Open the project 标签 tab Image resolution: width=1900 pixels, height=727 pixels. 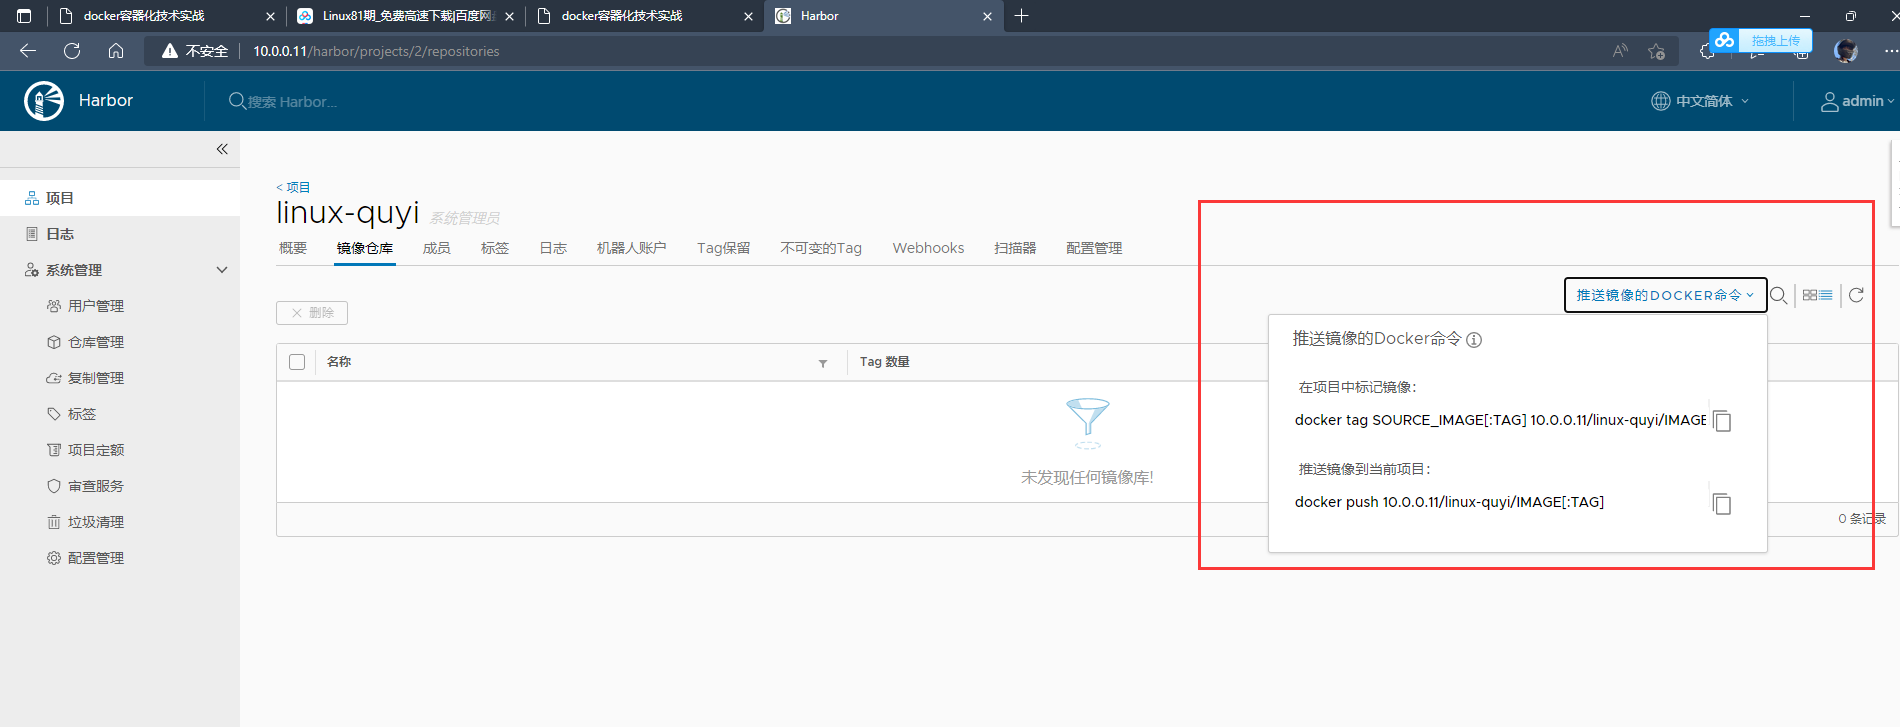[495, 248]
